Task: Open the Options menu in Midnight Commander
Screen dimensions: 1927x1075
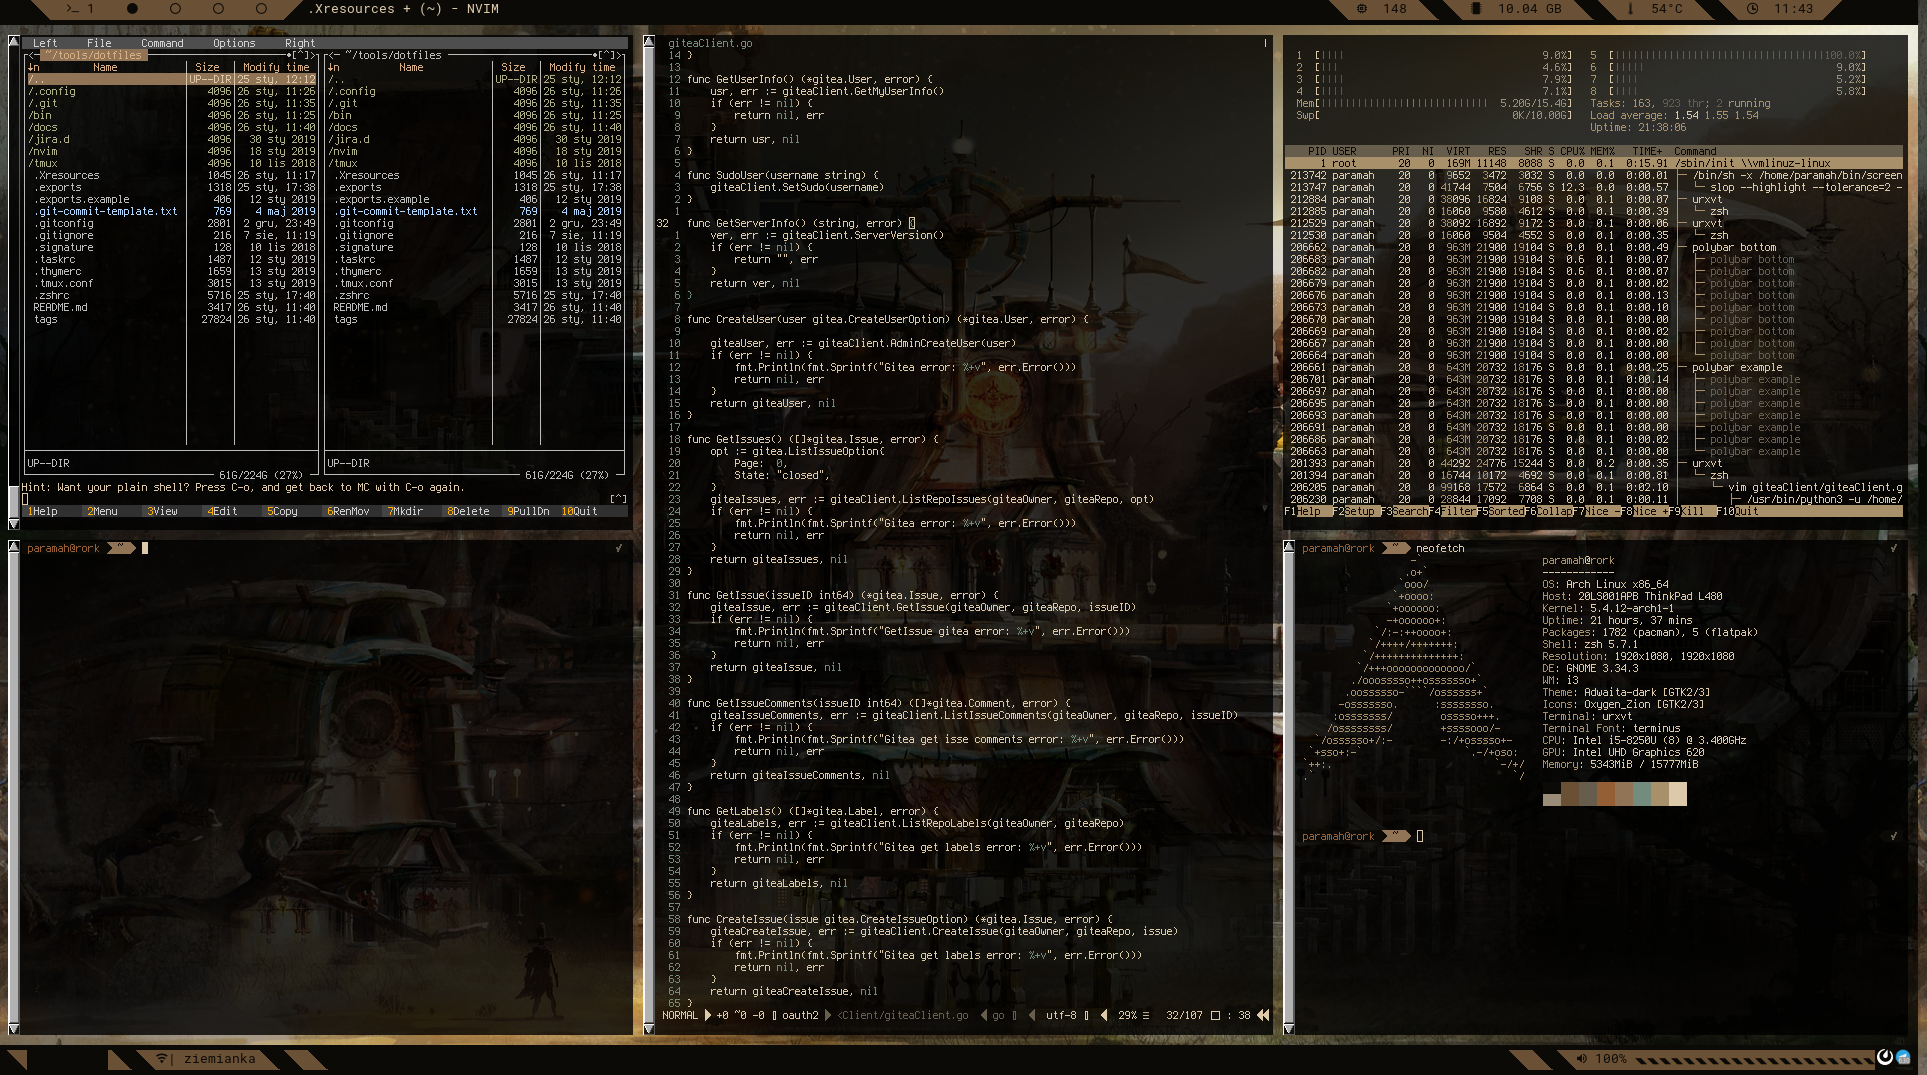Action: 234,43
